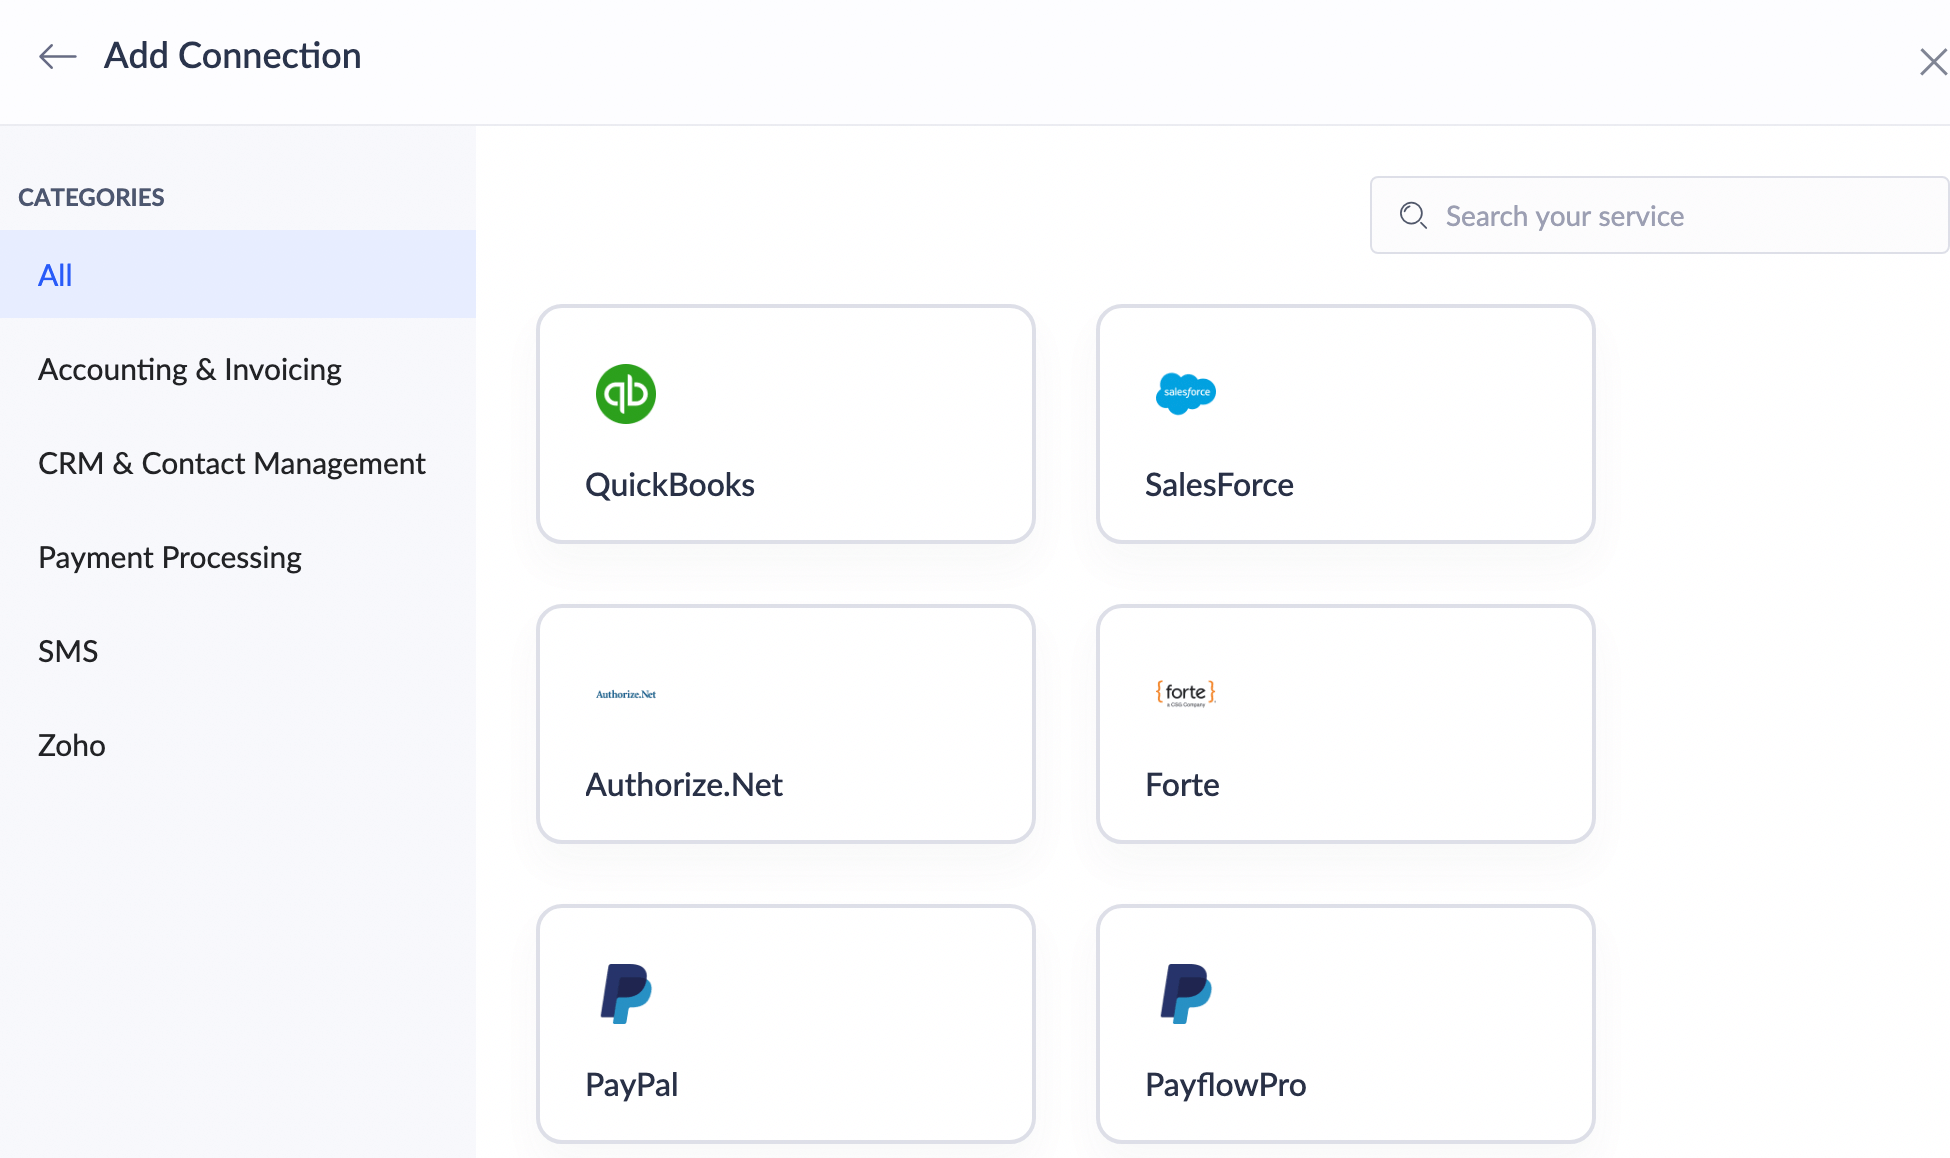Click the search magnifier icon
The height and width of the screenshot is (1158, 1950).
pos(1413,215)
